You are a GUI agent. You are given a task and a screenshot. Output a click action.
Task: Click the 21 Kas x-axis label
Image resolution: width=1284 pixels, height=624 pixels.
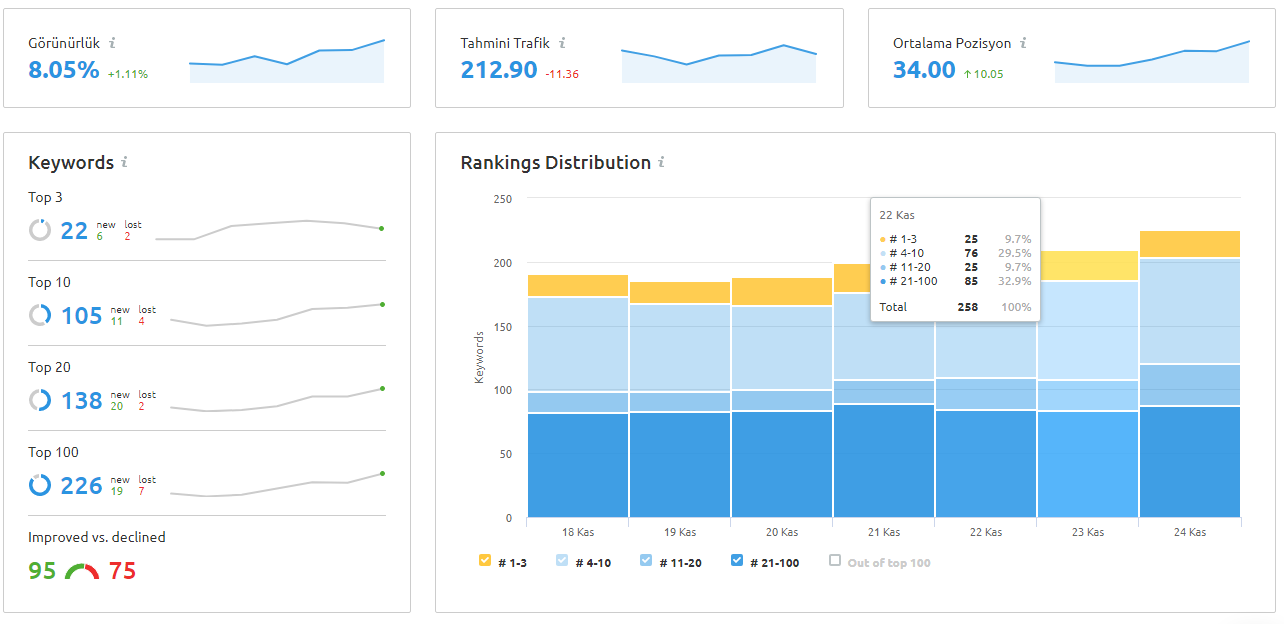pos(884,532)
